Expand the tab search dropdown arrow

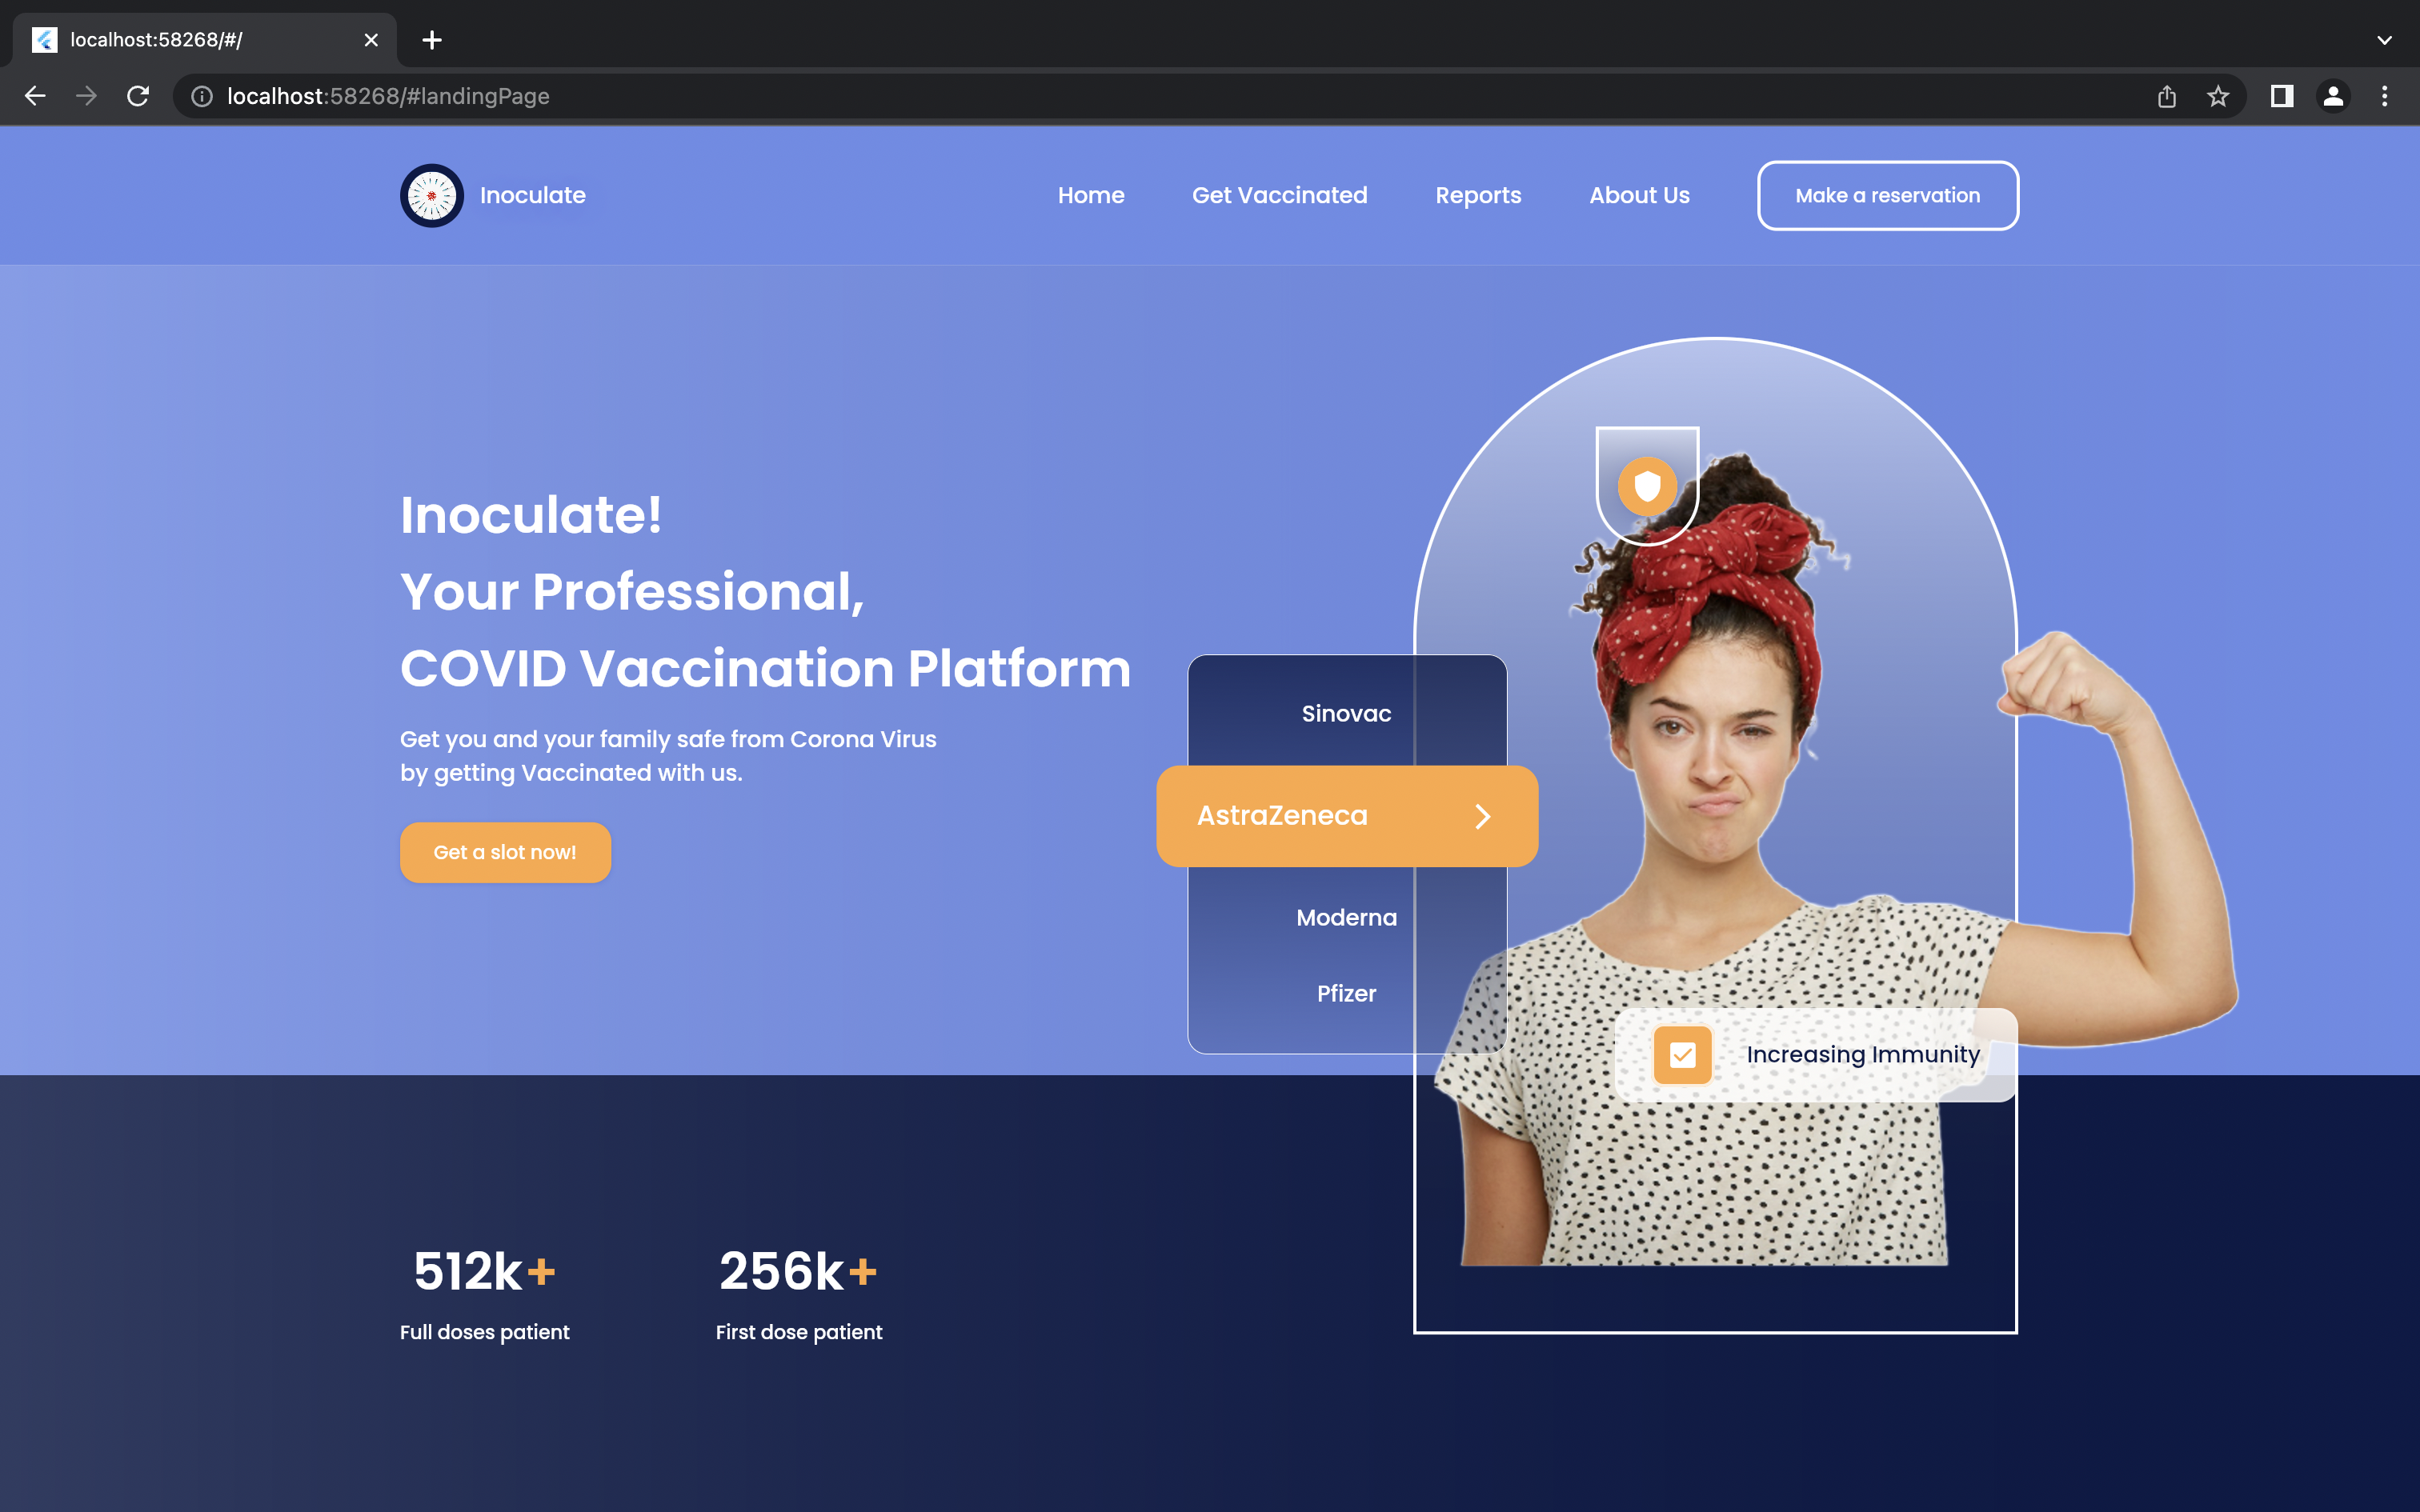pos(2385,40)
